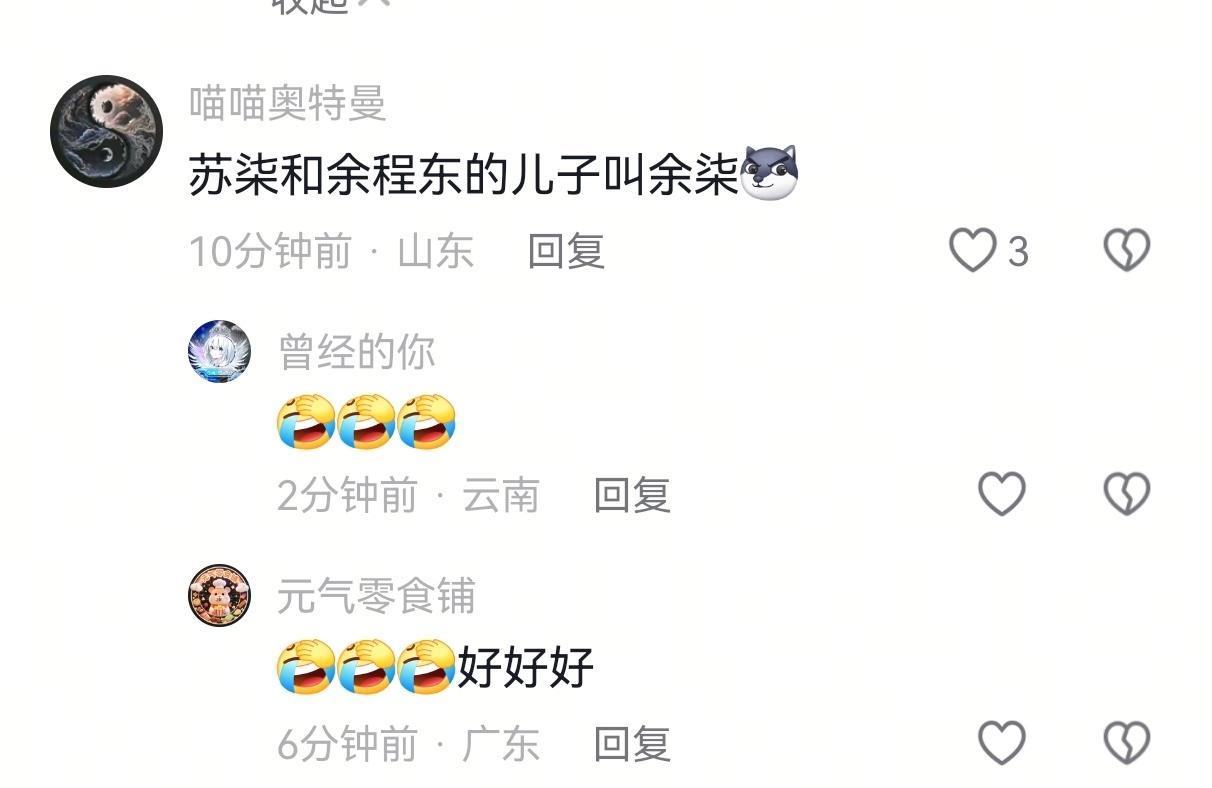Screen dimensions: 1212x788
Task: Like 曾经的你's reply with heart icon
Action: click(1002, 494)
